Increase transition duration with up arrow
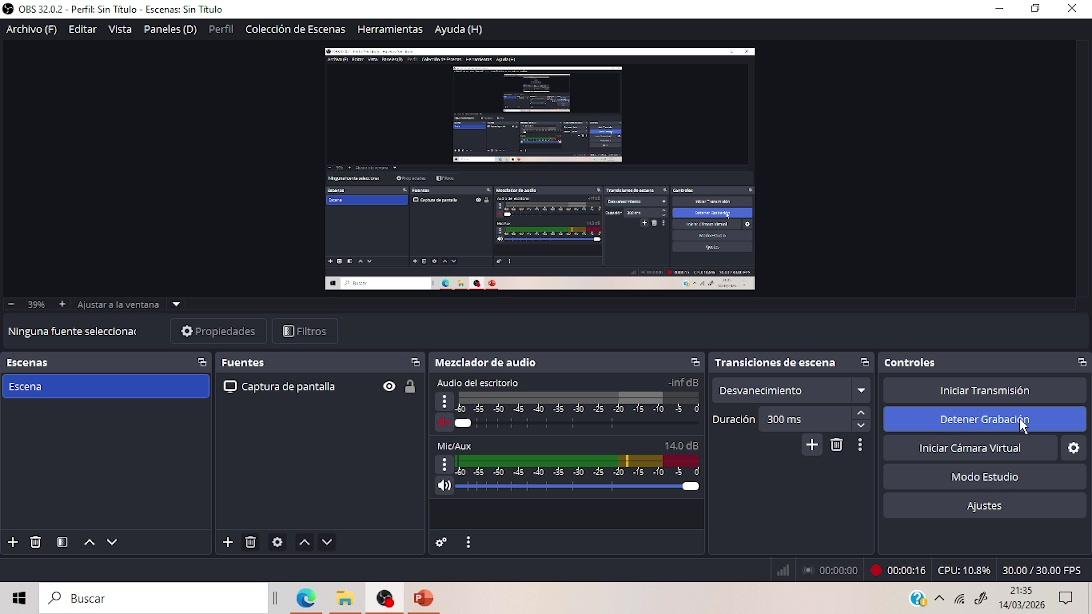The width and height of the screenshot is (1092, 614). coord(861,414)
